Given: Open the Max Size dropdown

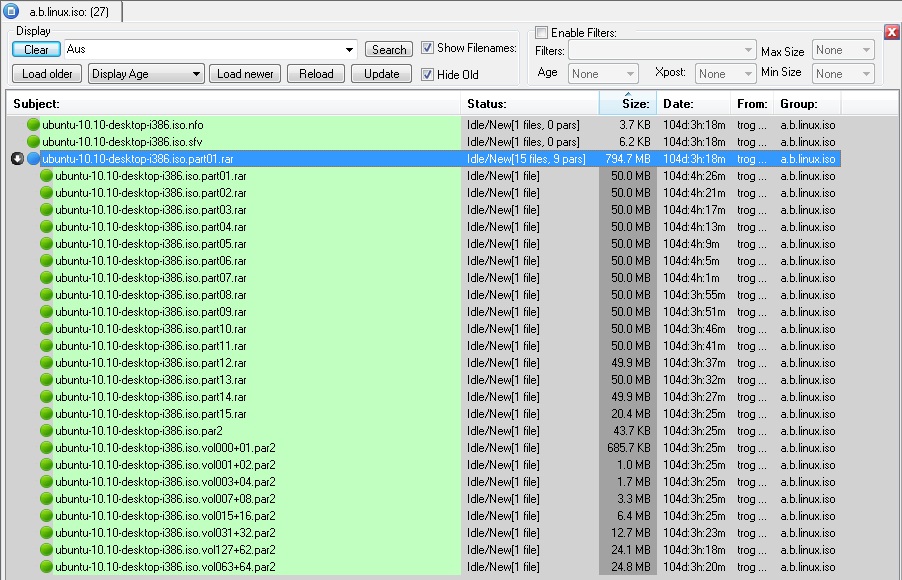Looking at the screenshot, I should coord(843,50).
